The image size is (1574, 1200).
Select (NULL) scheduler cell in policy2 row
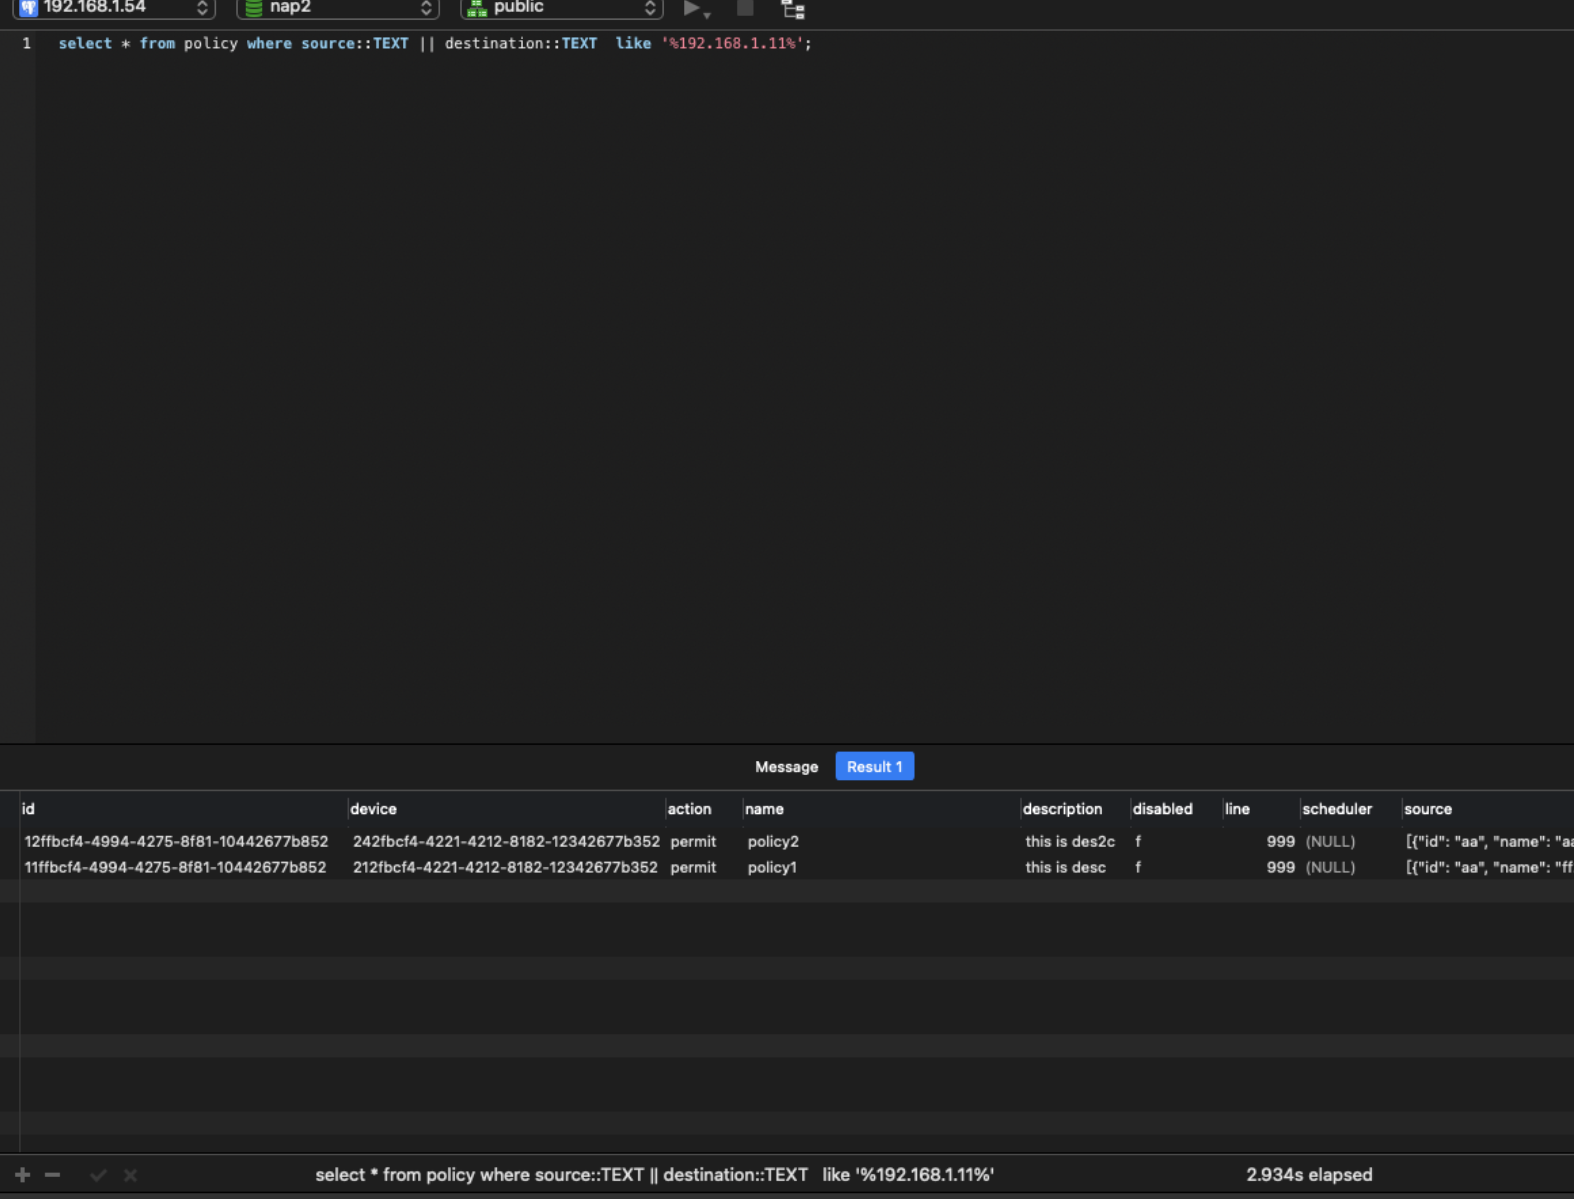1330,842
